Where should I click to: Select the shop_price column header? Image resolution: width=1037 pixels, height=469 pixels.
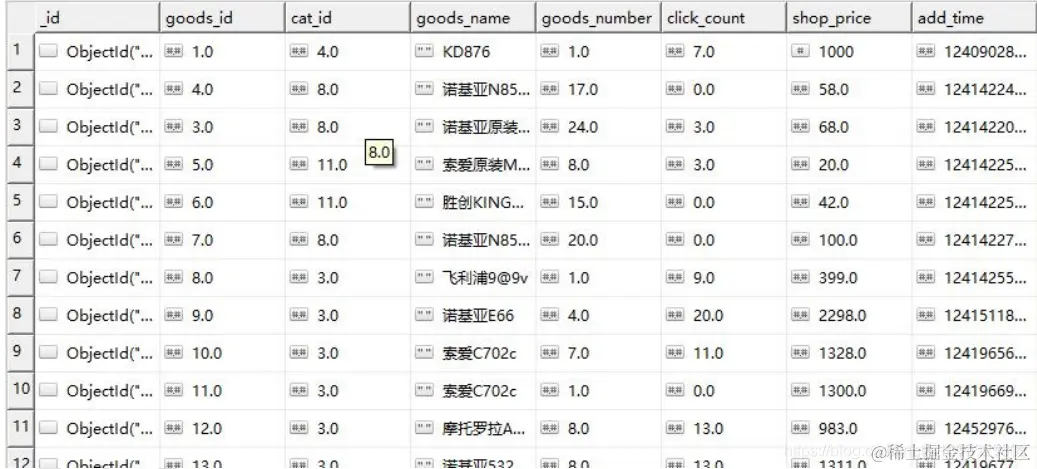[849, 18]
